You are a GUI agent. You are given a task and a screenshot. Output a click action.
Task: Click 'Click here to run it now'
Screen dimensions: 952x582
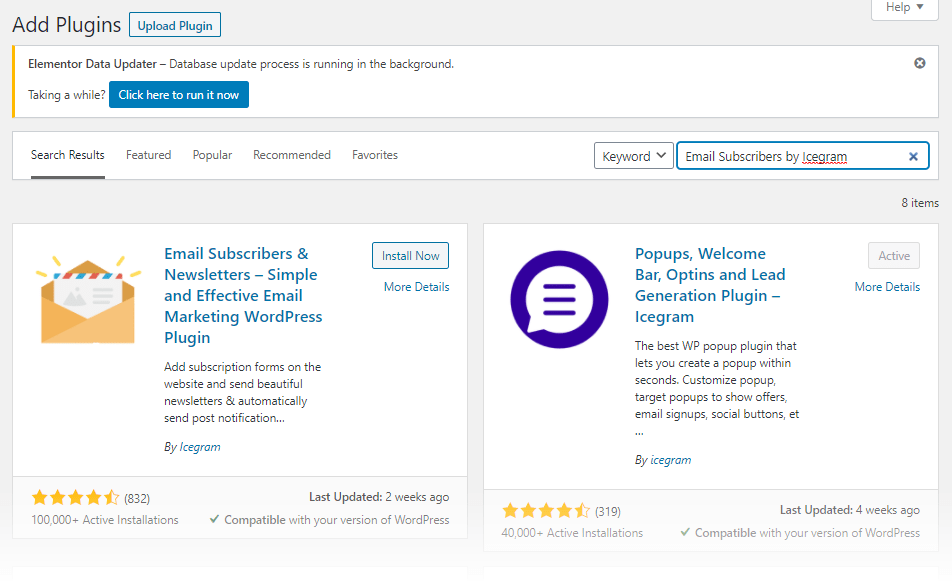178,95
